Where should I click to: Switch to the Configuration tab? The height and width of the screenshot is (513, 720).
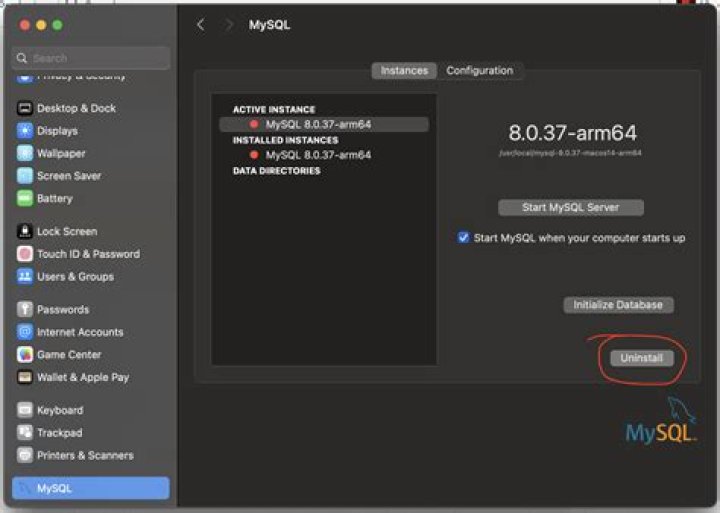click(x=479, y=71)
